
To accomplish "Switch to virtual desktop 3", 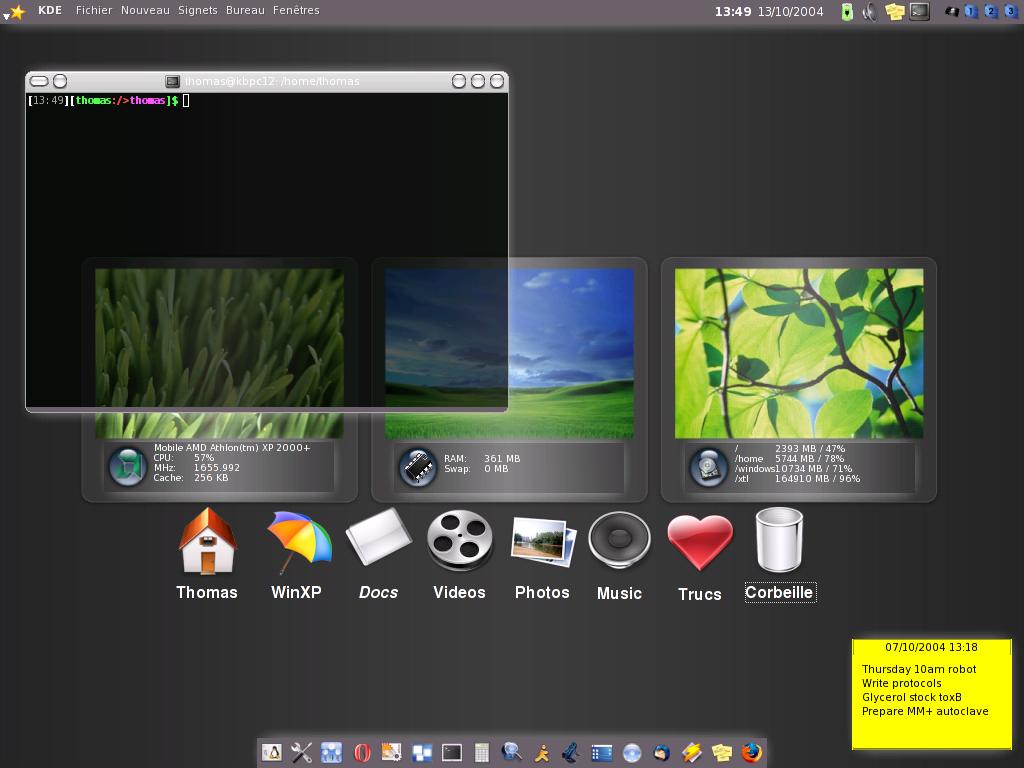I will [x=1011, y=11].
